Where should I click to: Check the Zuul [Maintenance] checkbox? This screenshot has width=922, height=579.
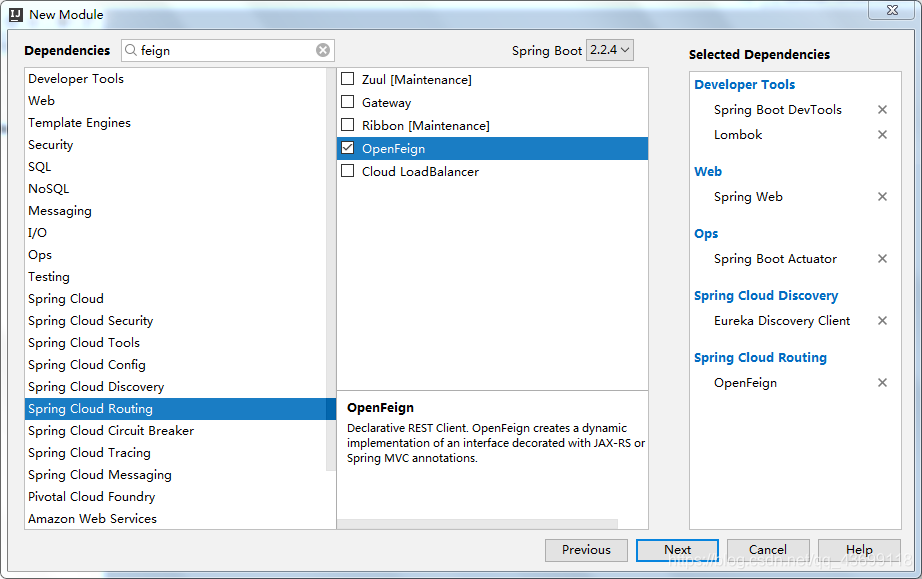tap(348, 79)
